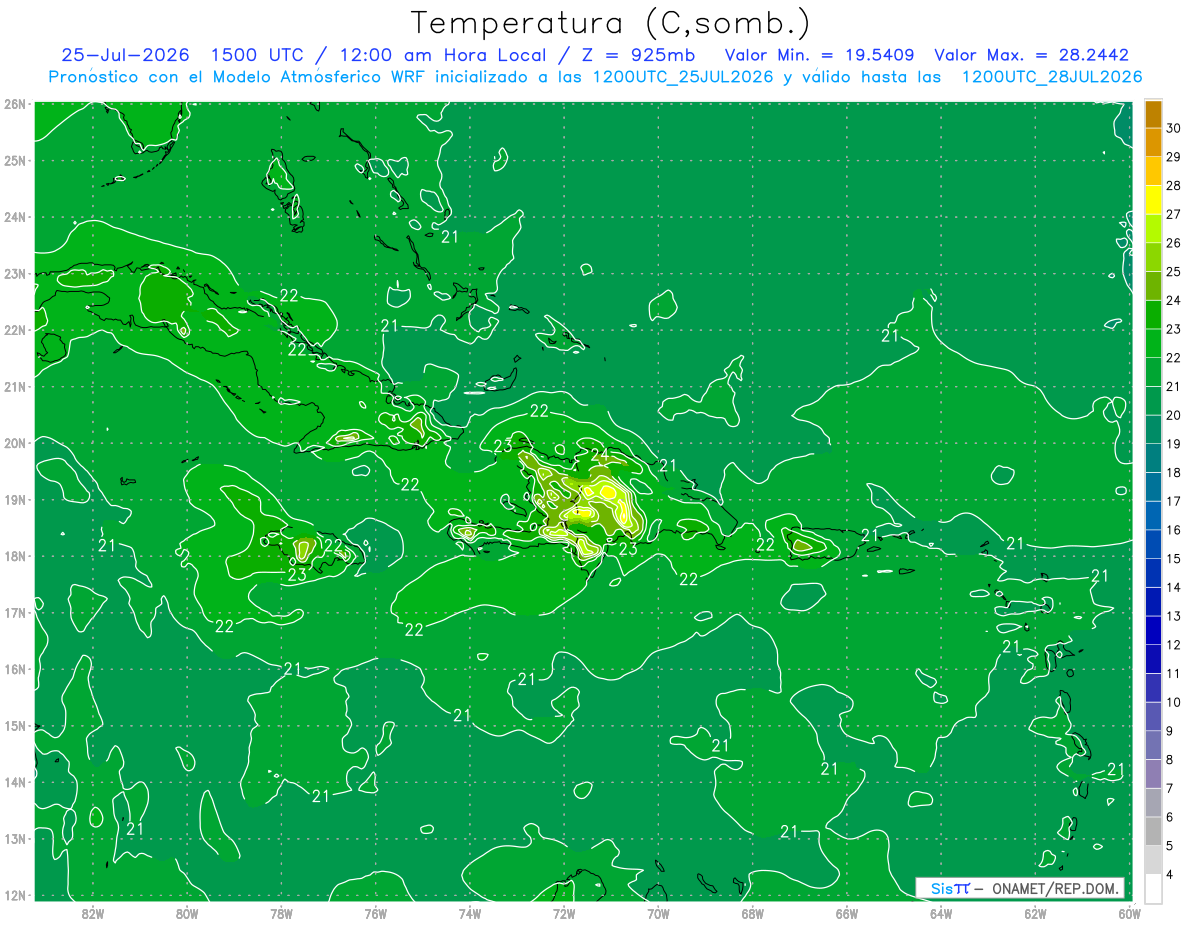Click the '60W' longitude label
The image size is (1200, 927).
click(x=1128, y=913)
